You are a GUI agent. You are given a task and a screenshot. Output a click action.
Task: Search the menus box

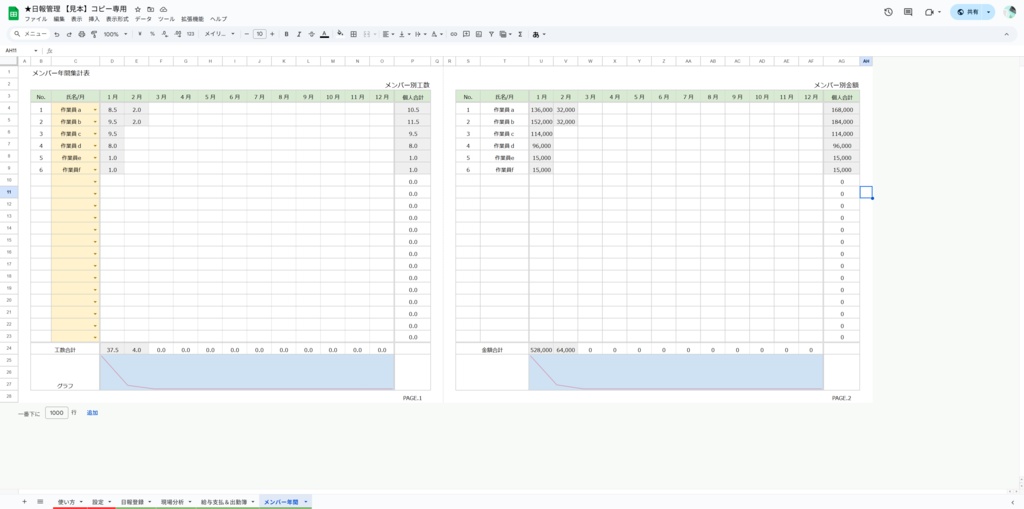pos(30,34)
